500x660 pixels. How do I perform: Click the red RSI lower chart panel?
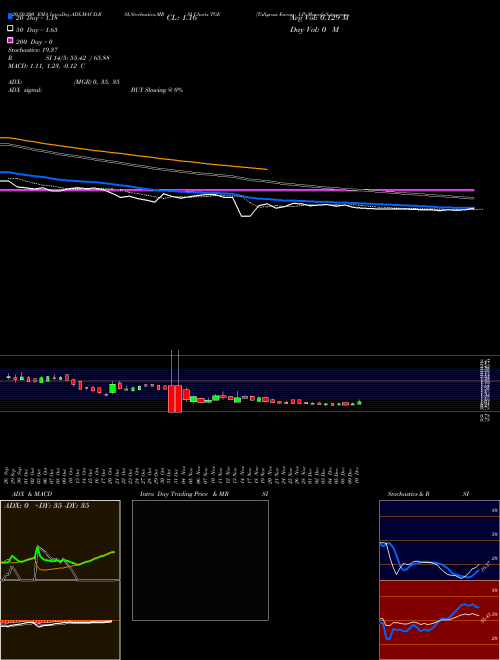[x=439, y=620]
